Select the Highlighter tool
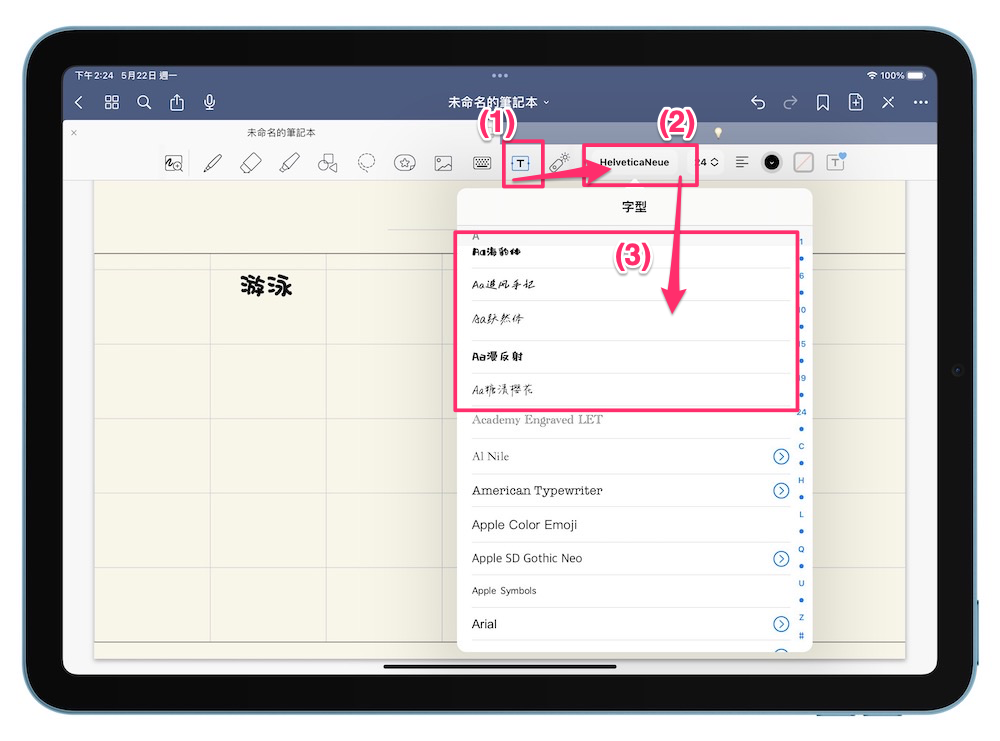The height and width of the screenshot is (741, 1000). (290, 163)
